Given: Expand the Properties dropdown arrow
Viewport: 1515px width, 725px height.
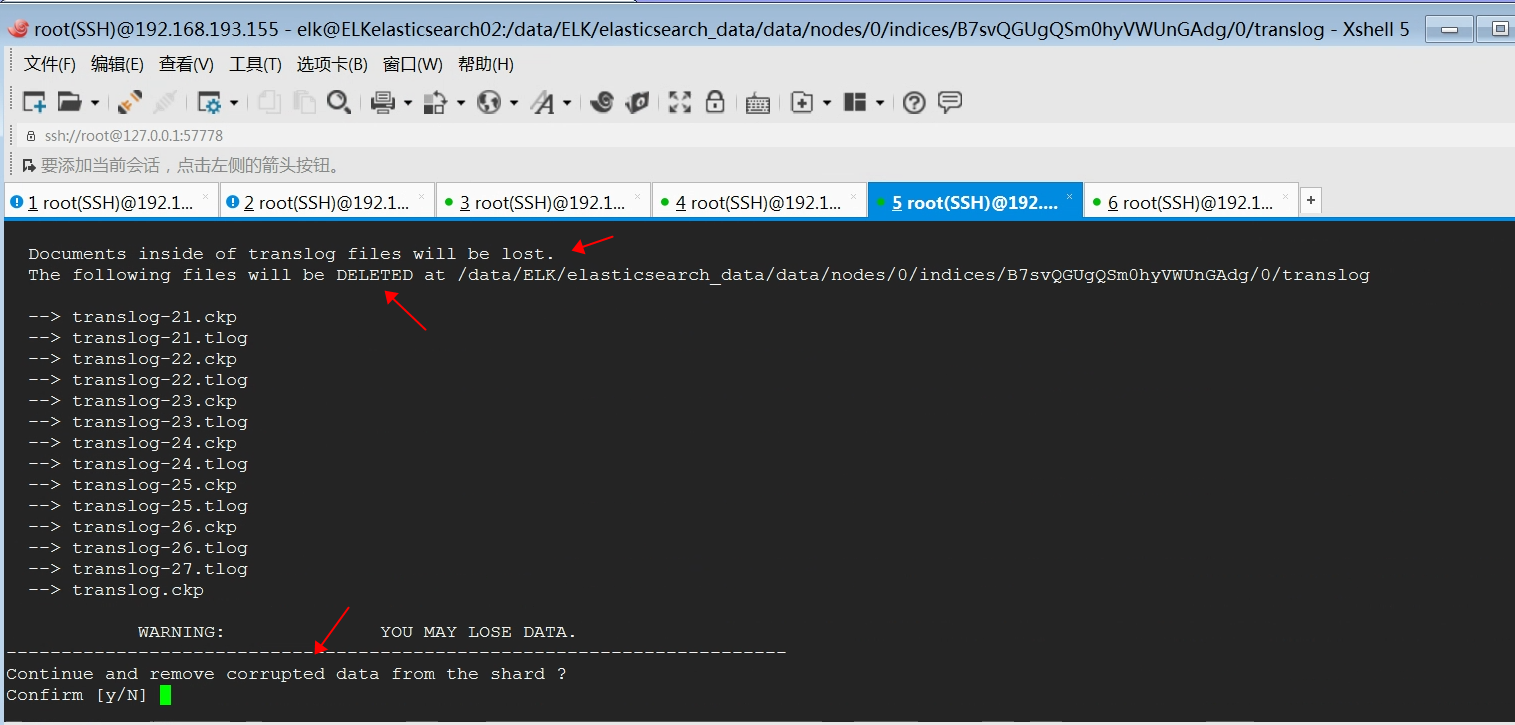Looking at the screenshot, I should (234, 102).
